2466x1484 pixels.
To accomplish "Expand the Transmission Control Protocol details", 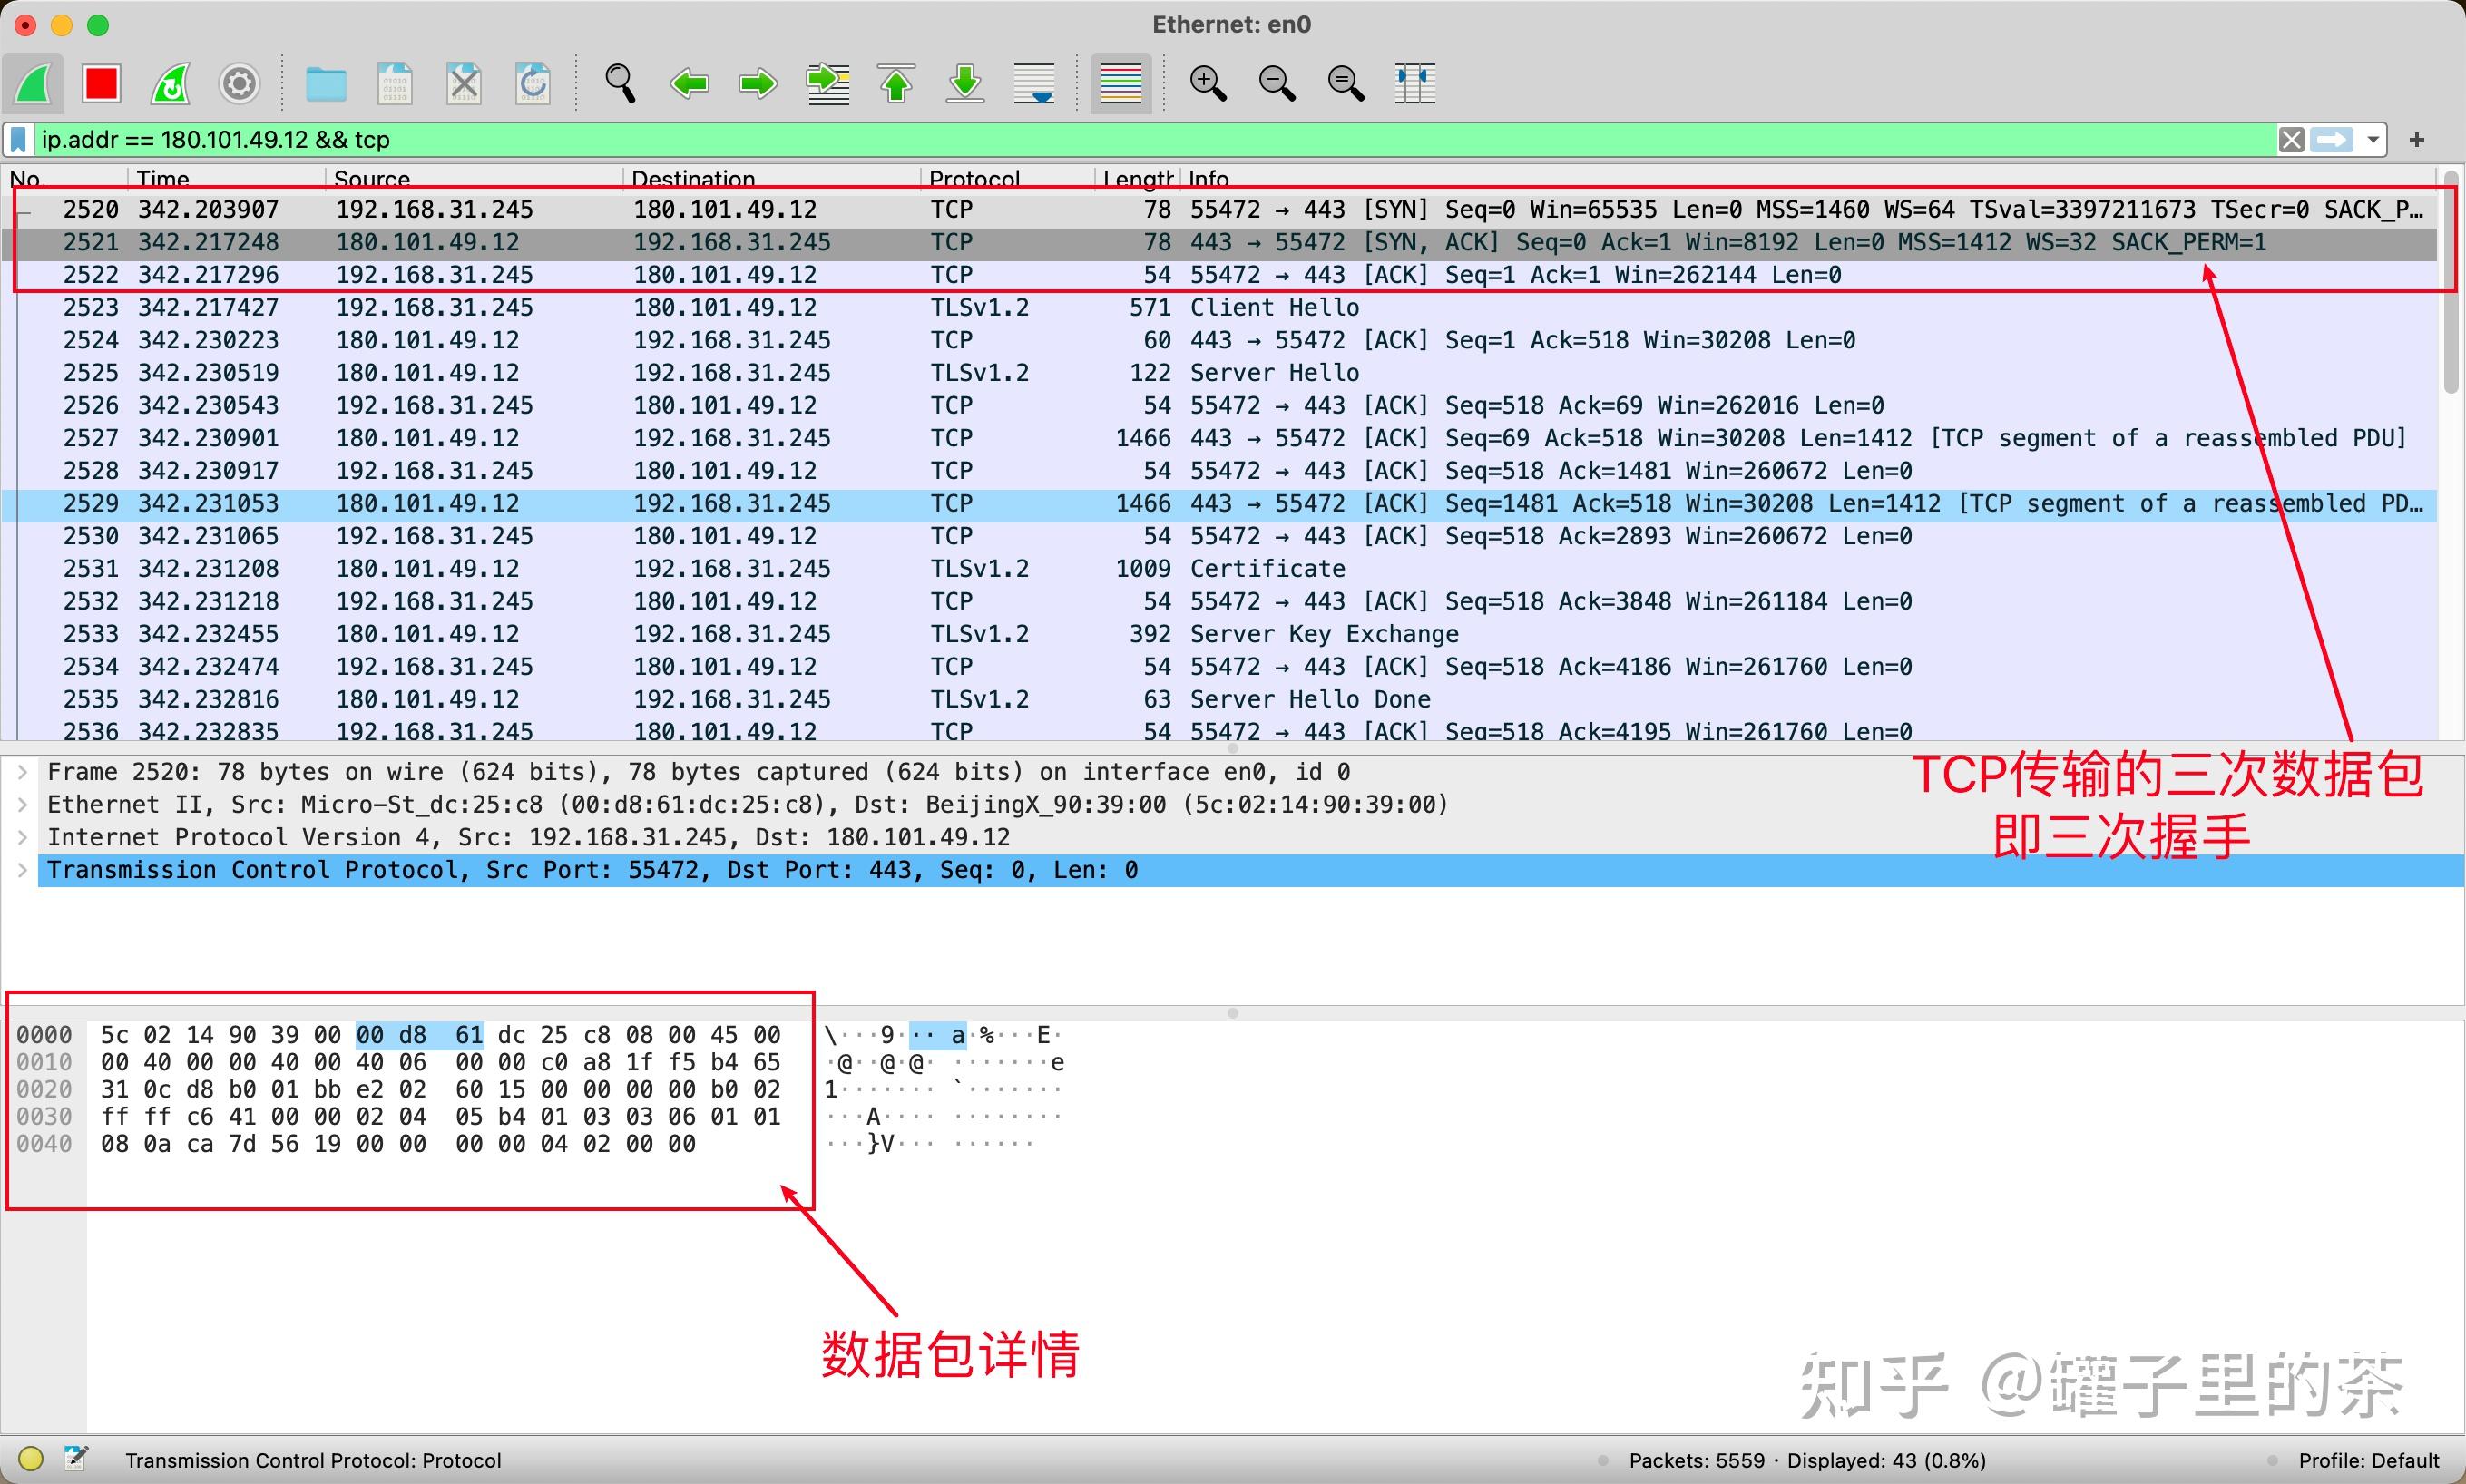I will coord(22,870).
